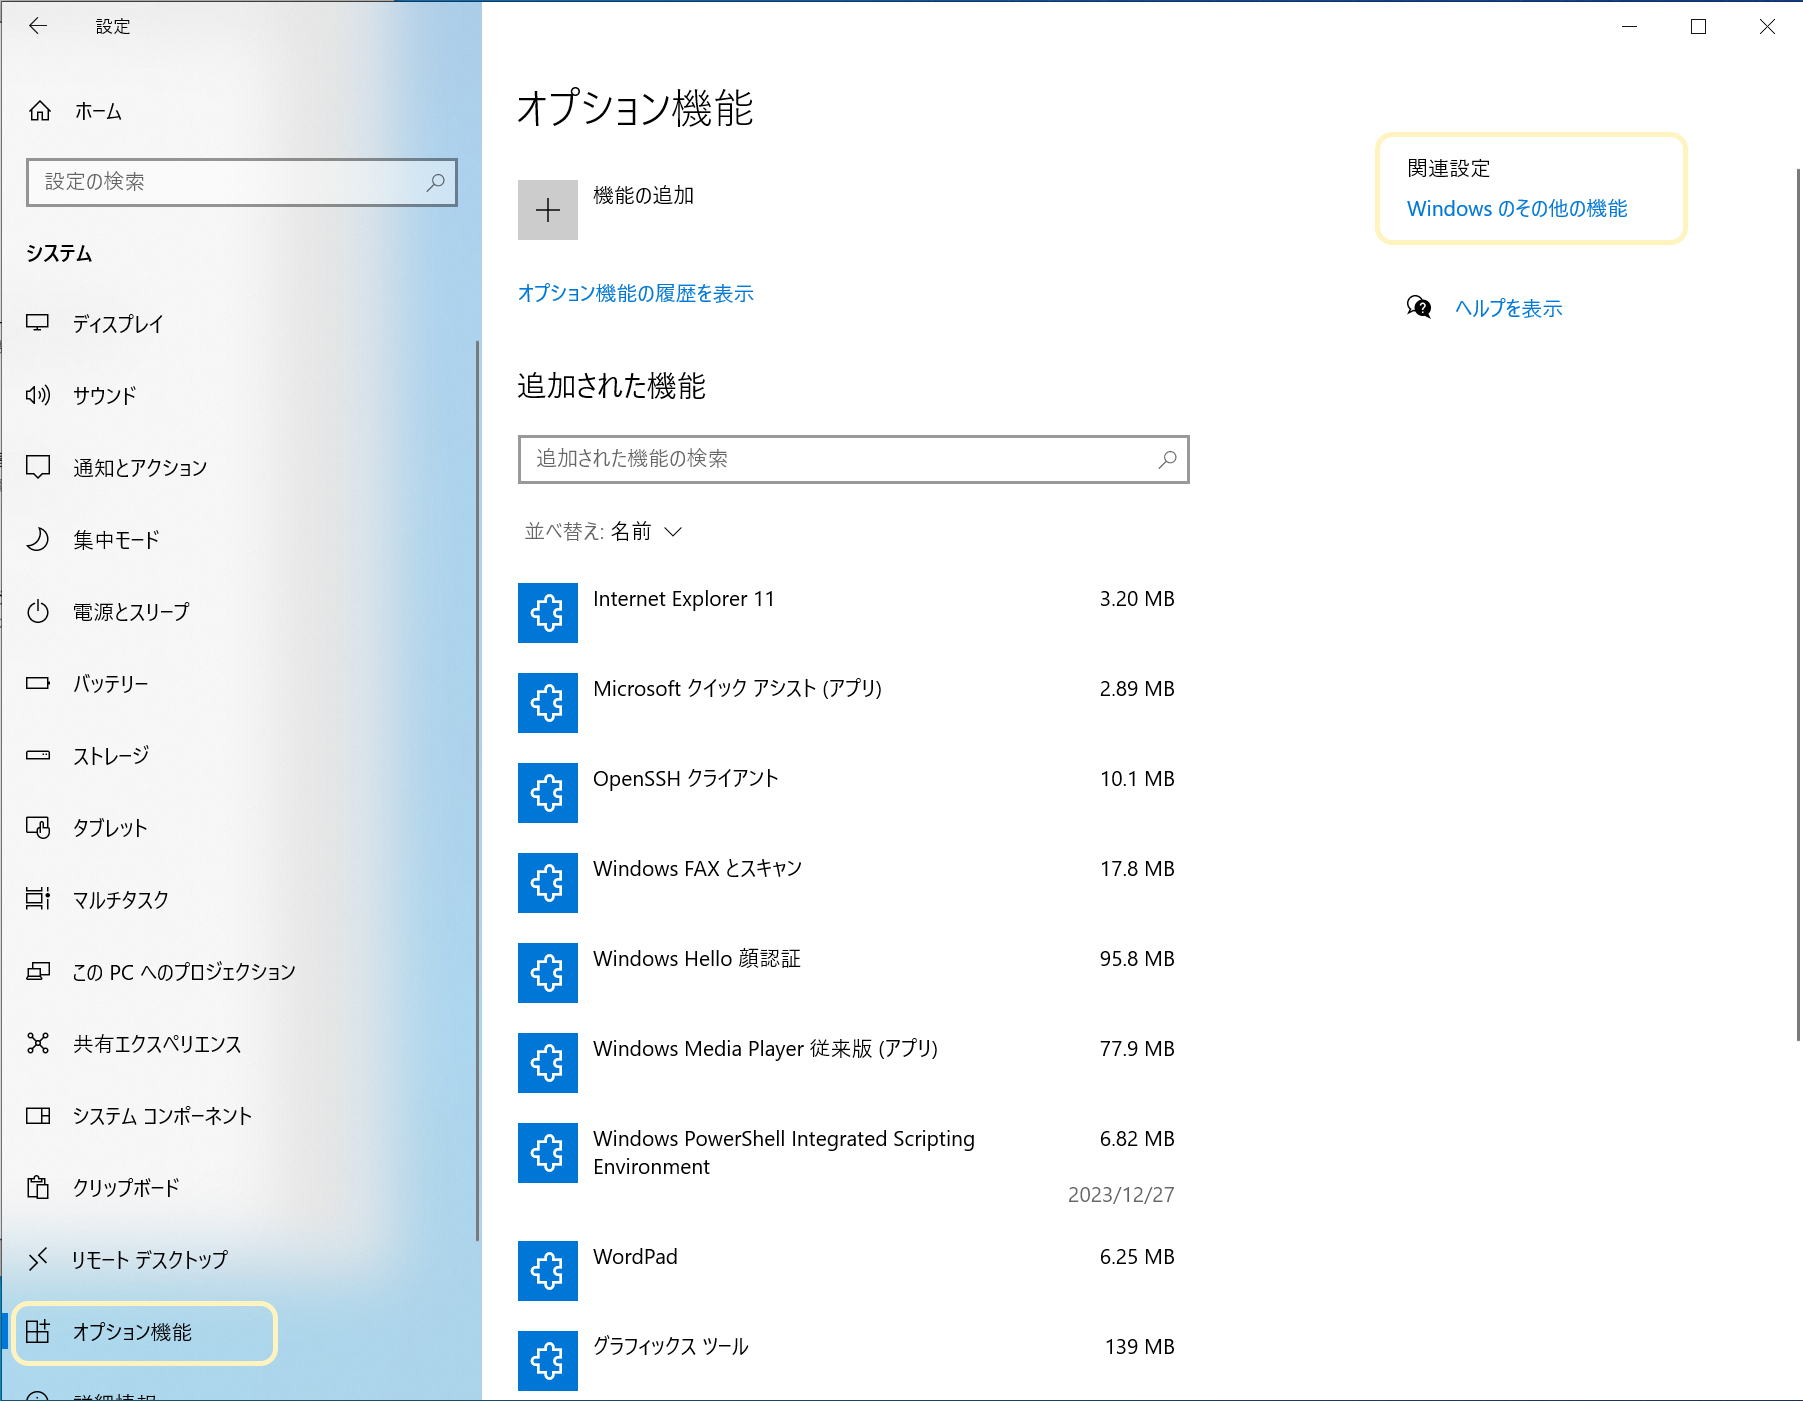Open クリップボード clipboard icon
1803x1401 pixels.
pyautogui.click(x=38, y=1187)
